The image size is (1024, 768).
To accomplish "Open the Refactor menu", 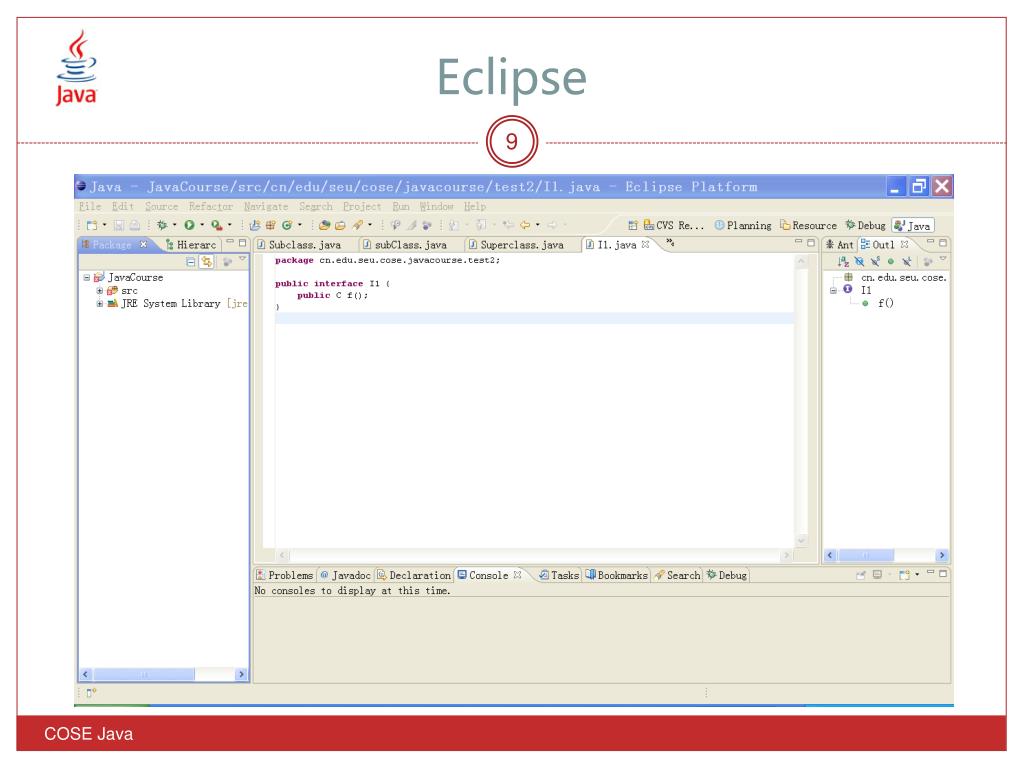I will pos(210,206).
